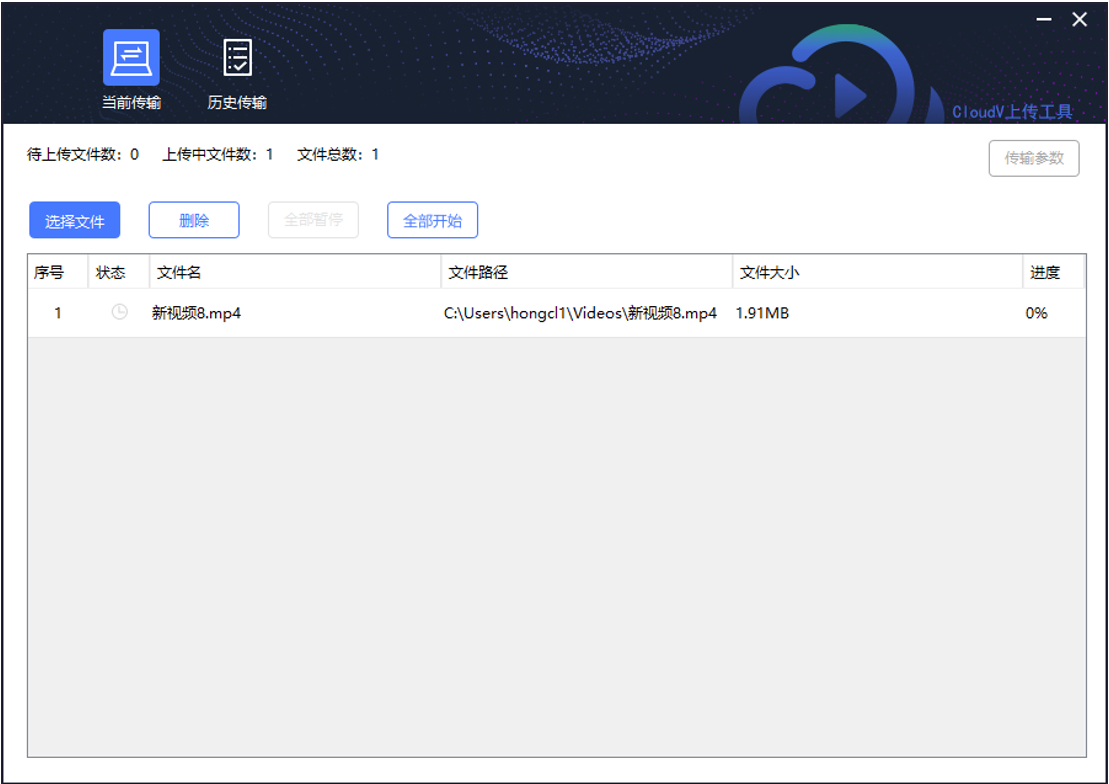This screenshot has height=784, width=1109.
Task: Select the file name 新视频8.mp4
Action: pyautogui.click(x=197, y=313)
